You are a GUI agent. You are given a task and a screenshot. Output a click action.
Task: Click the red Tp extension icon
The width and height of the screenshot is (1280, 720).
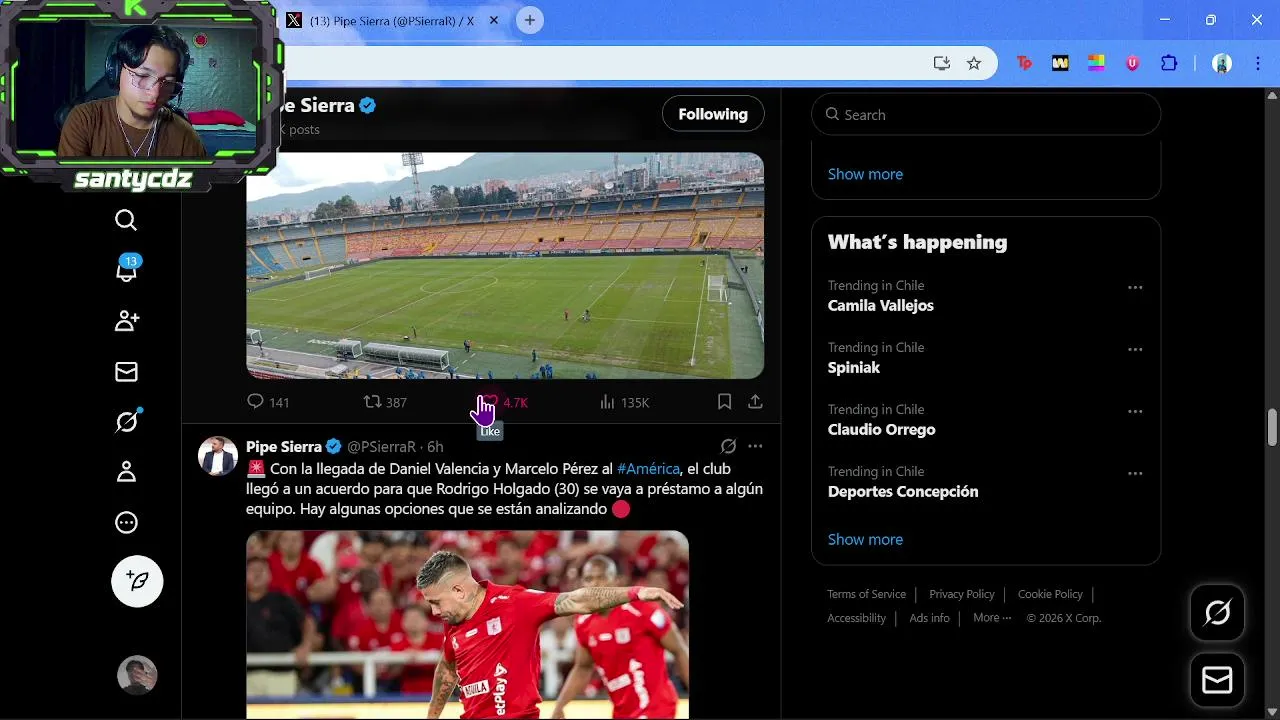1024,63
